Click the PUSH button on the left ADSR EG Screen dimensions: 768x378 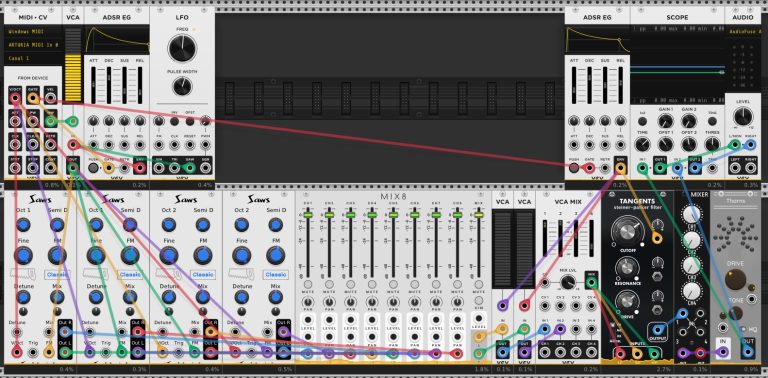click(93, 168)
